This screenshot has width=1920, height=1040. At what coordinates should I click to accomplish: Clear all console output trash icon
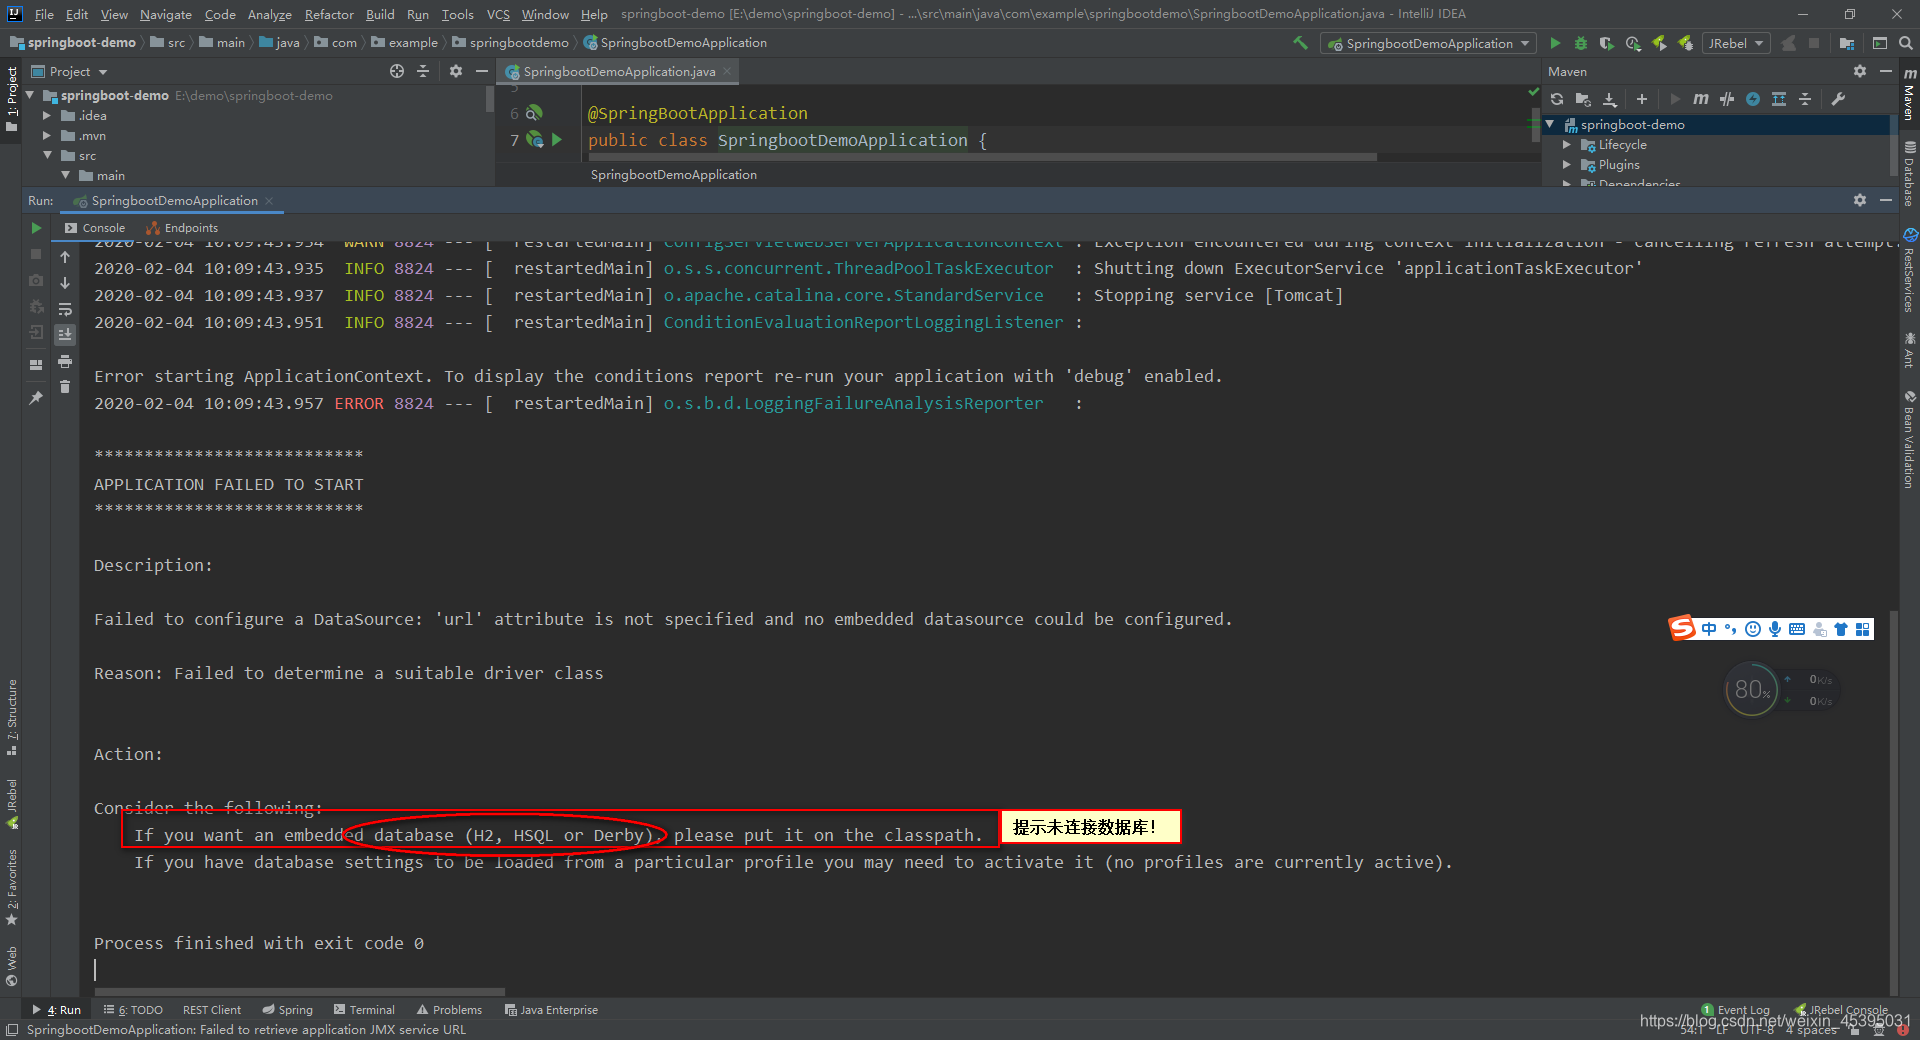click(x=65, y=387)
